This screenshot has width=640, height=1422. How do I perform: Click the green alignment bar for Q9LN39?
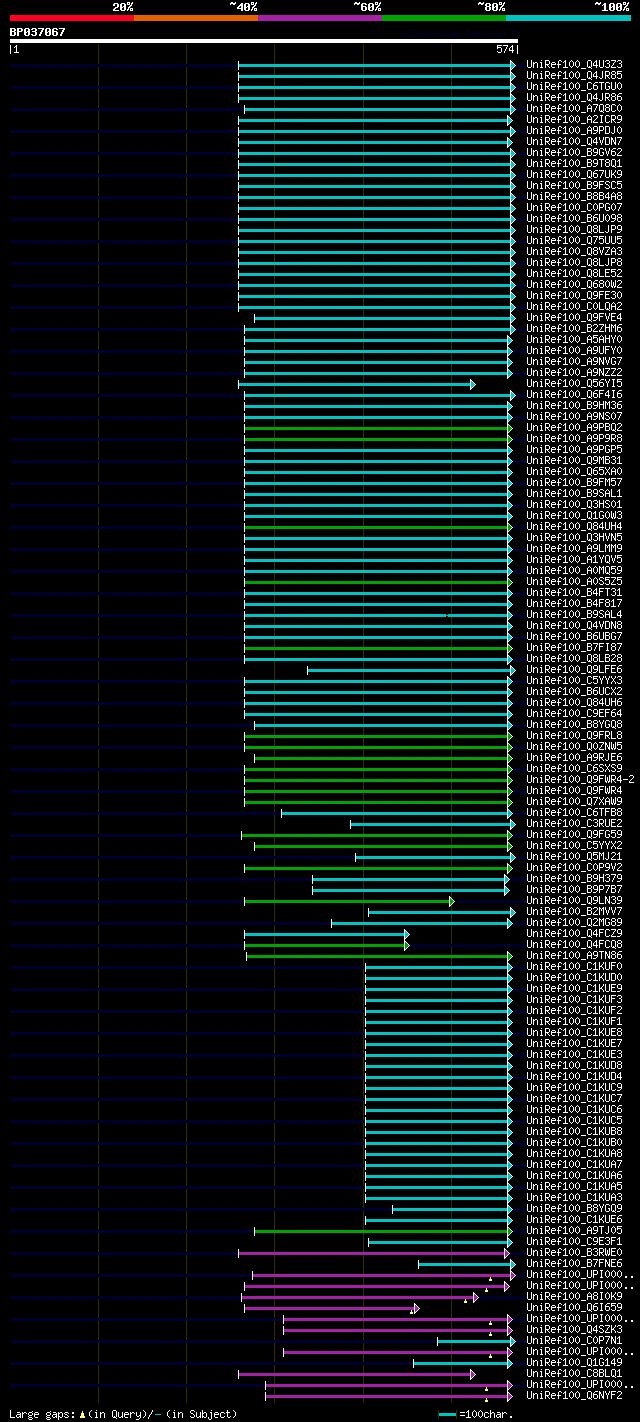coord(349,901)
